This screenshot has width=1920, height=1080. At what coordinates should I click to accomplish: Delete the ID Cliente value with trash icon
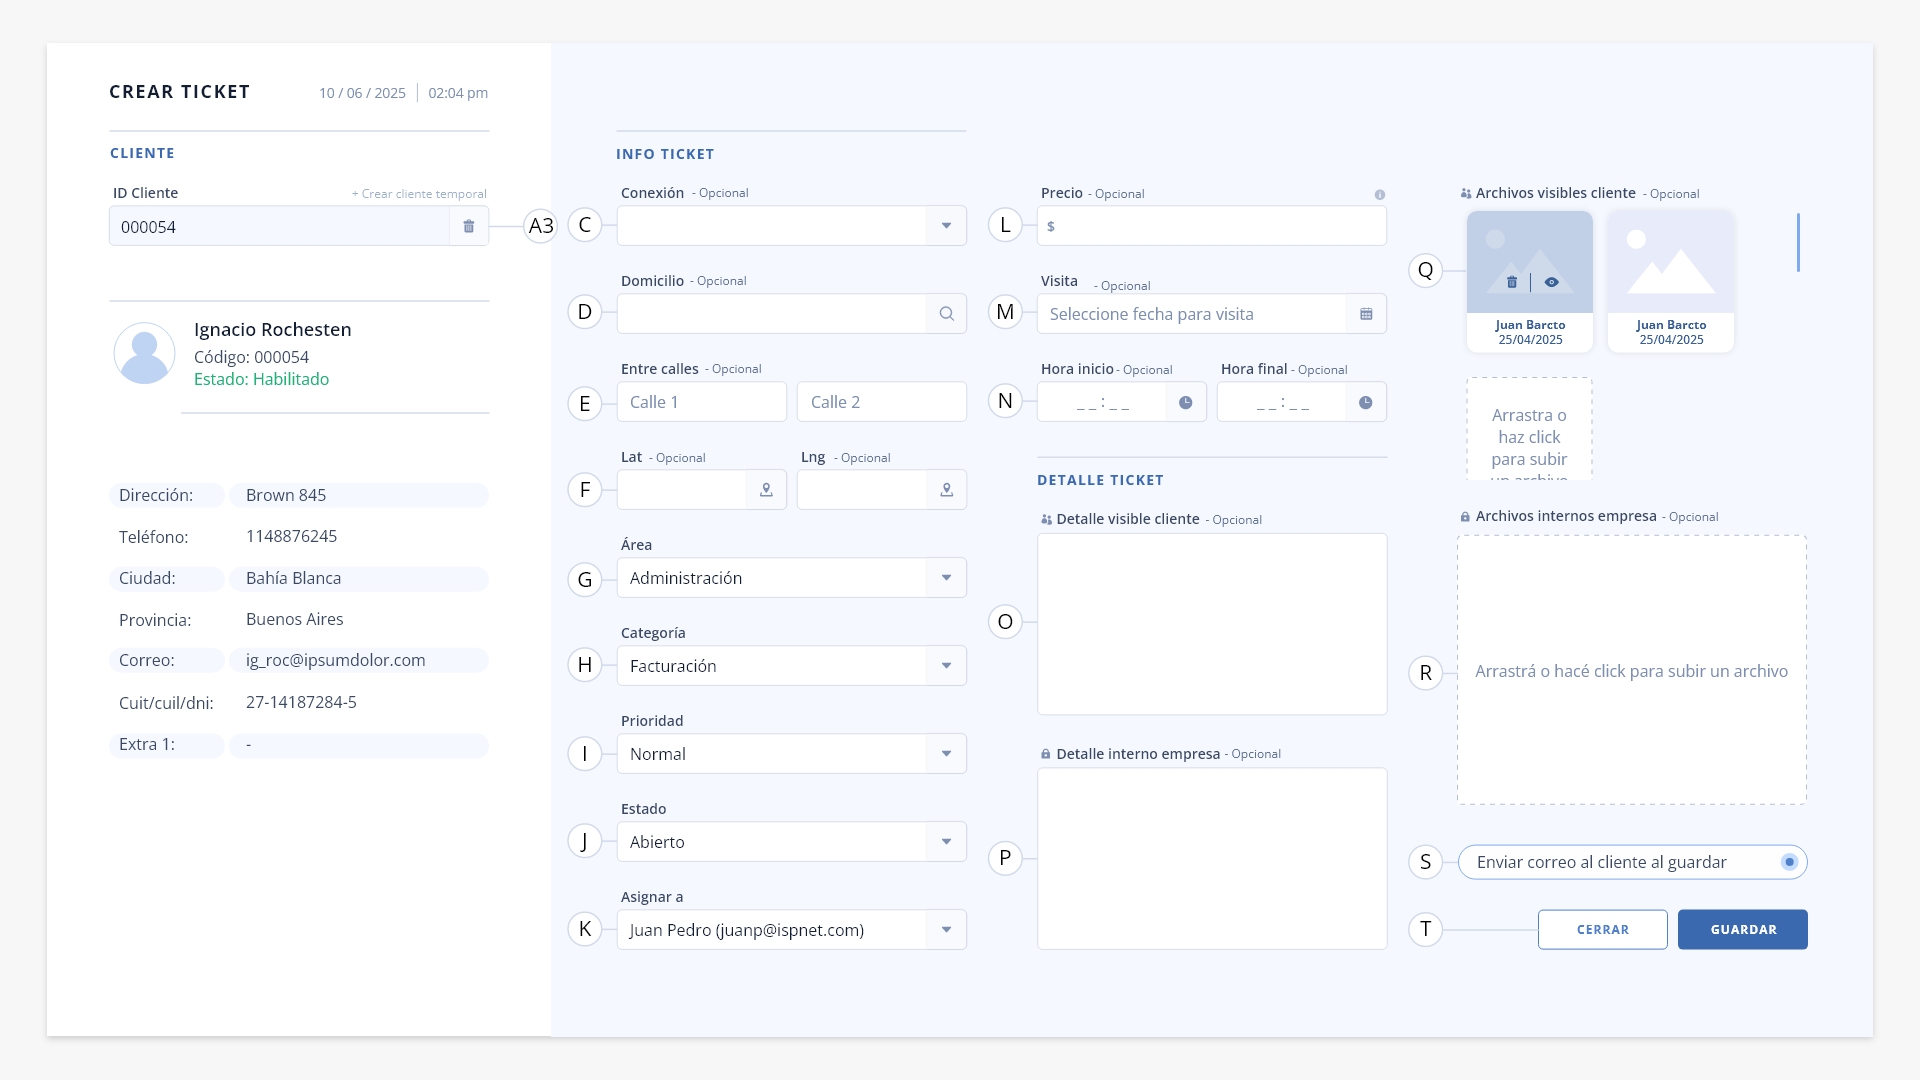tap(468, 227)
